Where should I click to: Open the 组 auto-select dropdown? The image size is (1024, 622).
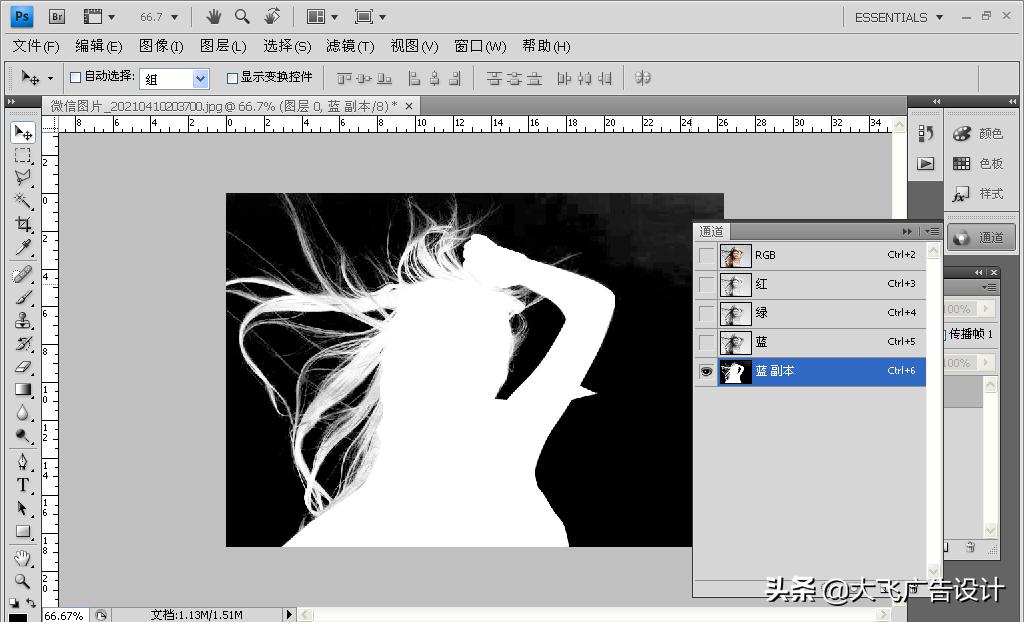pyautogui.click(x=200, y=79)
